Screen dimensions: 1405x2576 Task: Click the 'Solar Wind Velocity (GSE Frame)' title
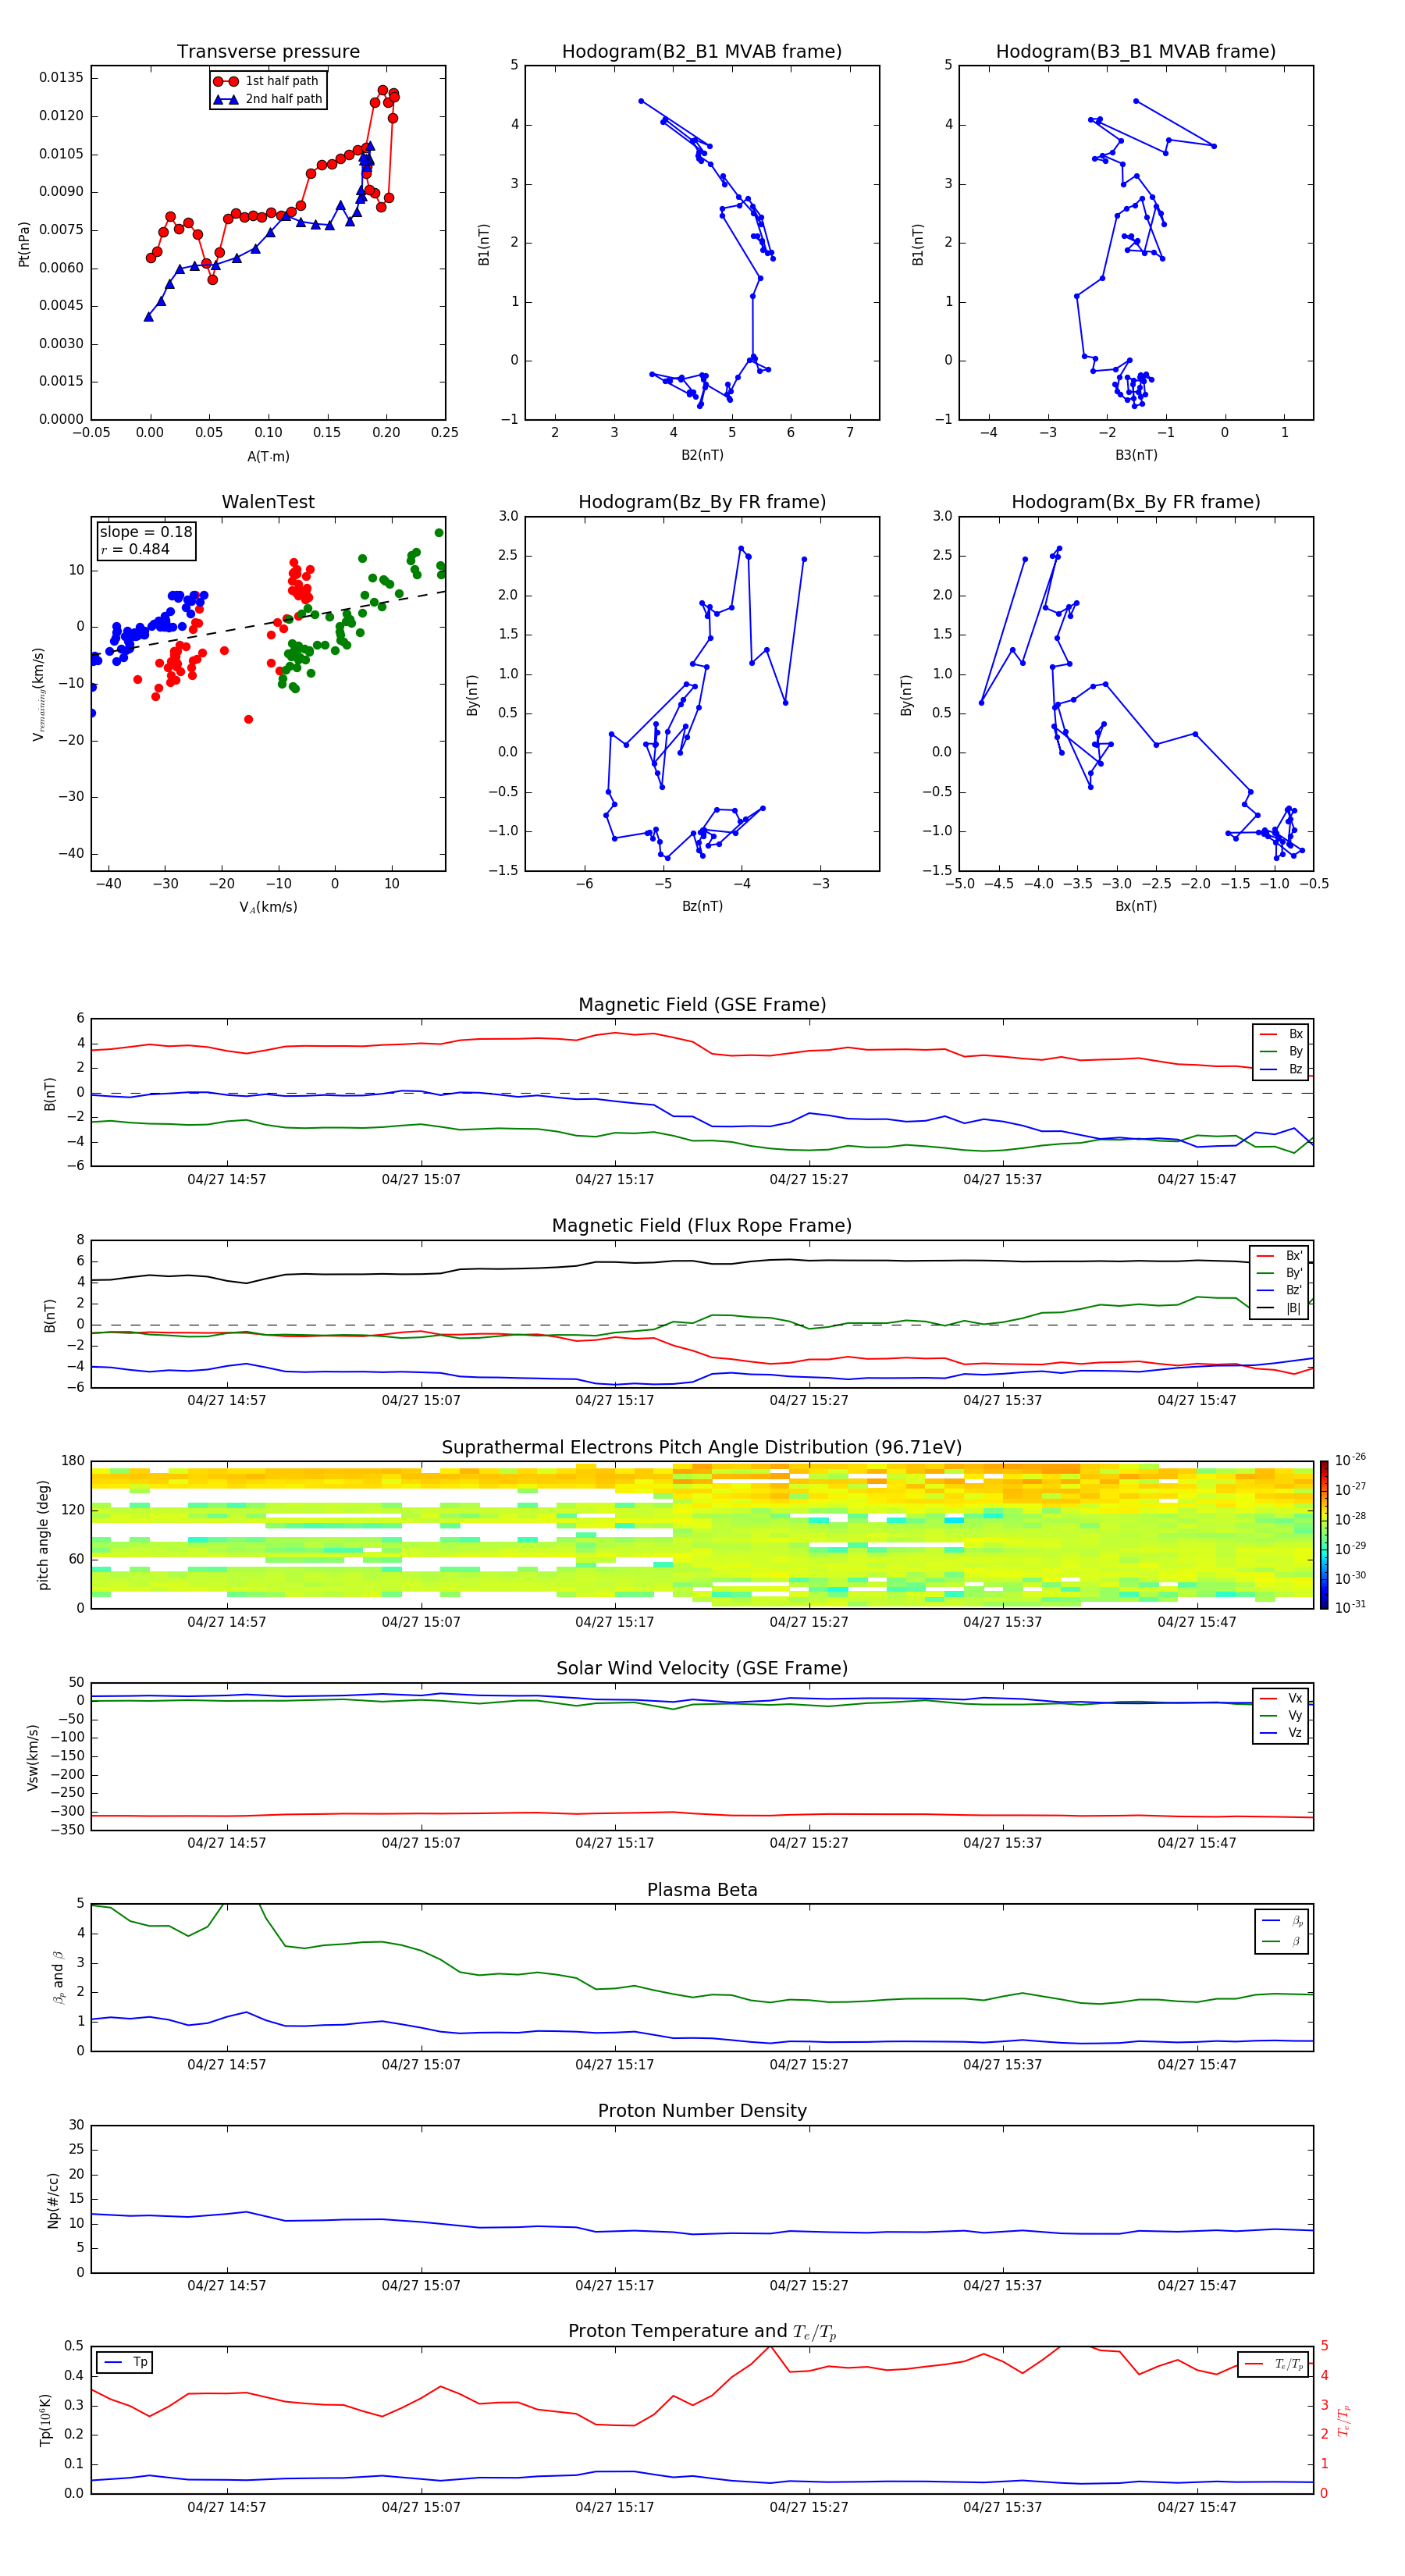coord(702,1668)
